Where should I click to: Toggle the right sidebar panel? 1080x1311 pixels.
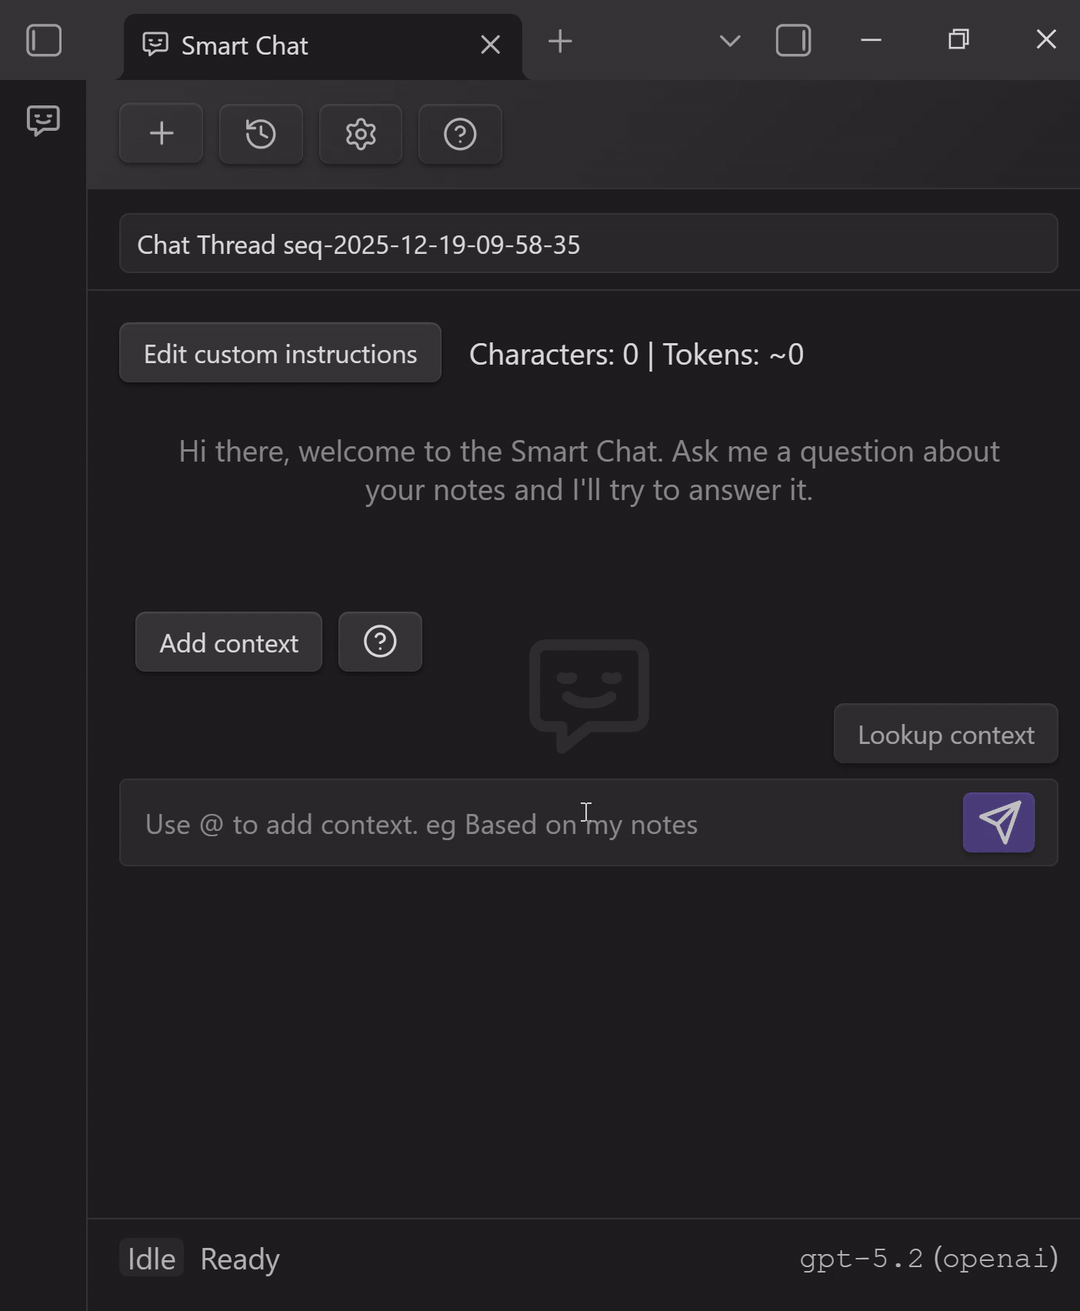coord(793,41)
